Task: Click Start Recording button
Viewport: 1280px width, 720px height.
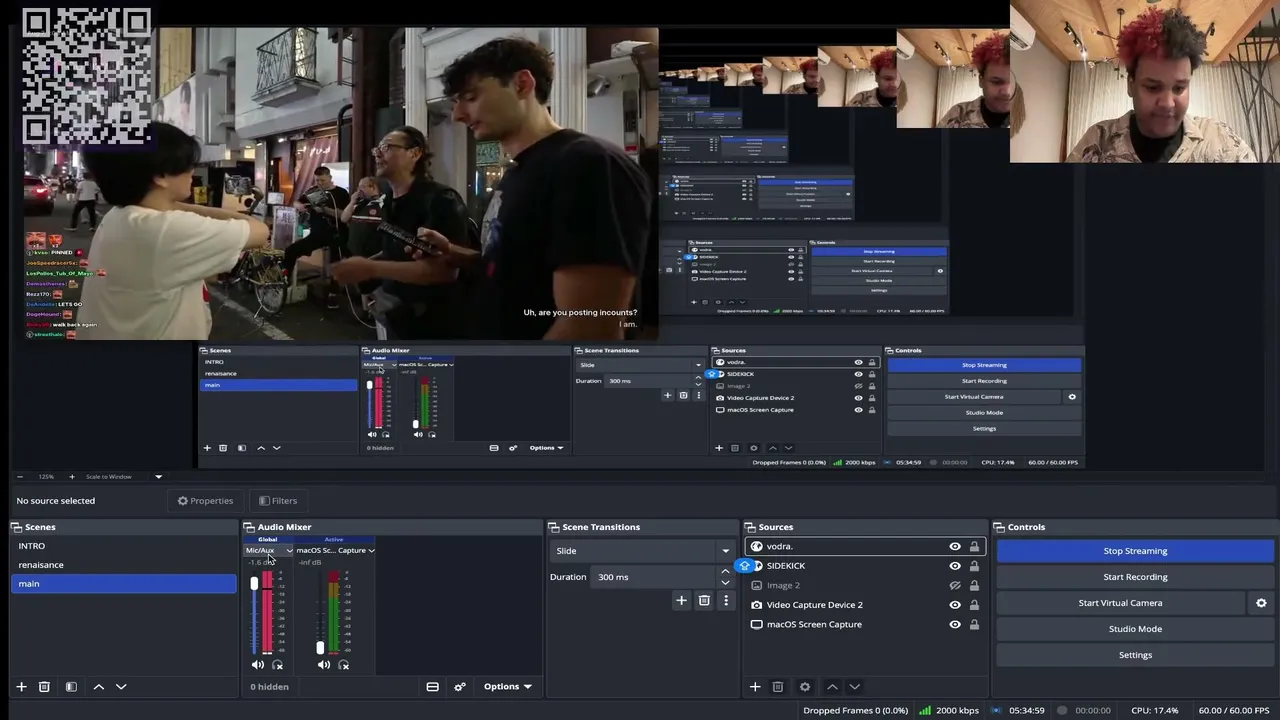Action: pos(1135,577)
